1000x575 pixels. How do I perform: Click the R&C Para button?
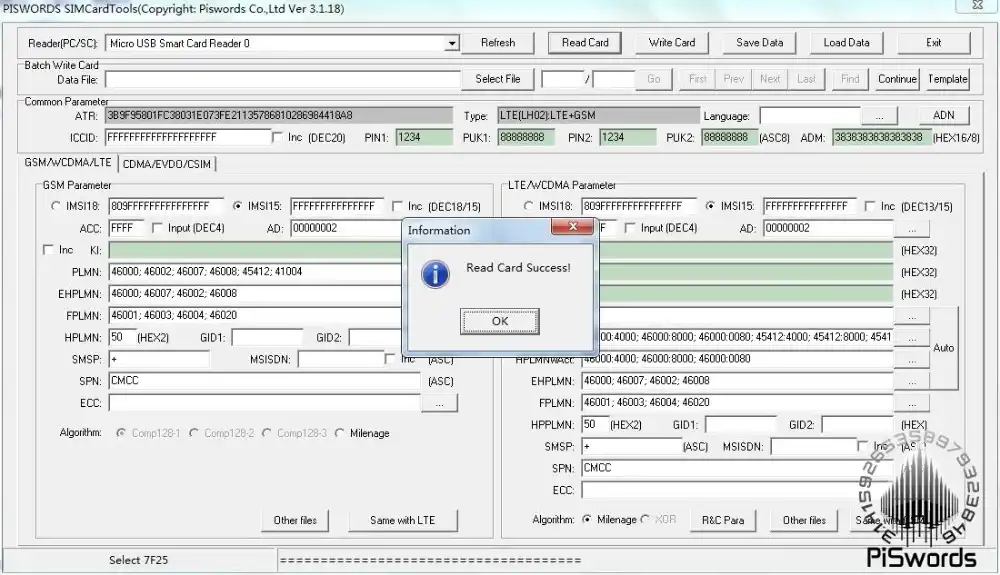point(723,520)
